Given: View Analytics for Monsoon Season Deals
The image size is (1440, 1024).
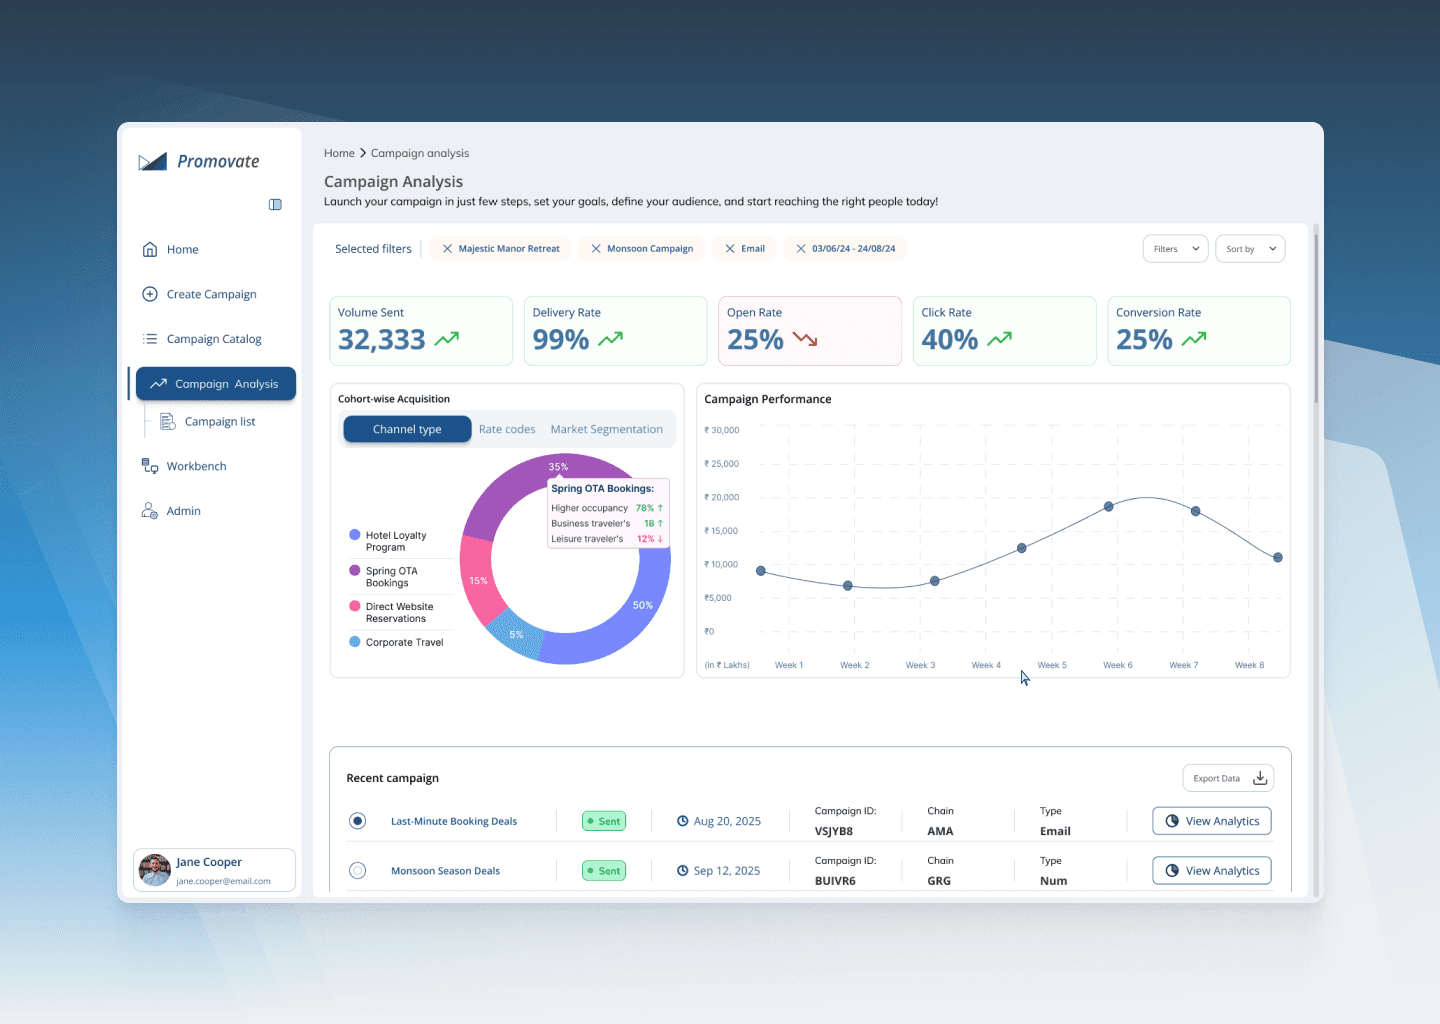Looking at the screenshot, I should pyautogui.click(x=1212, y=871).
